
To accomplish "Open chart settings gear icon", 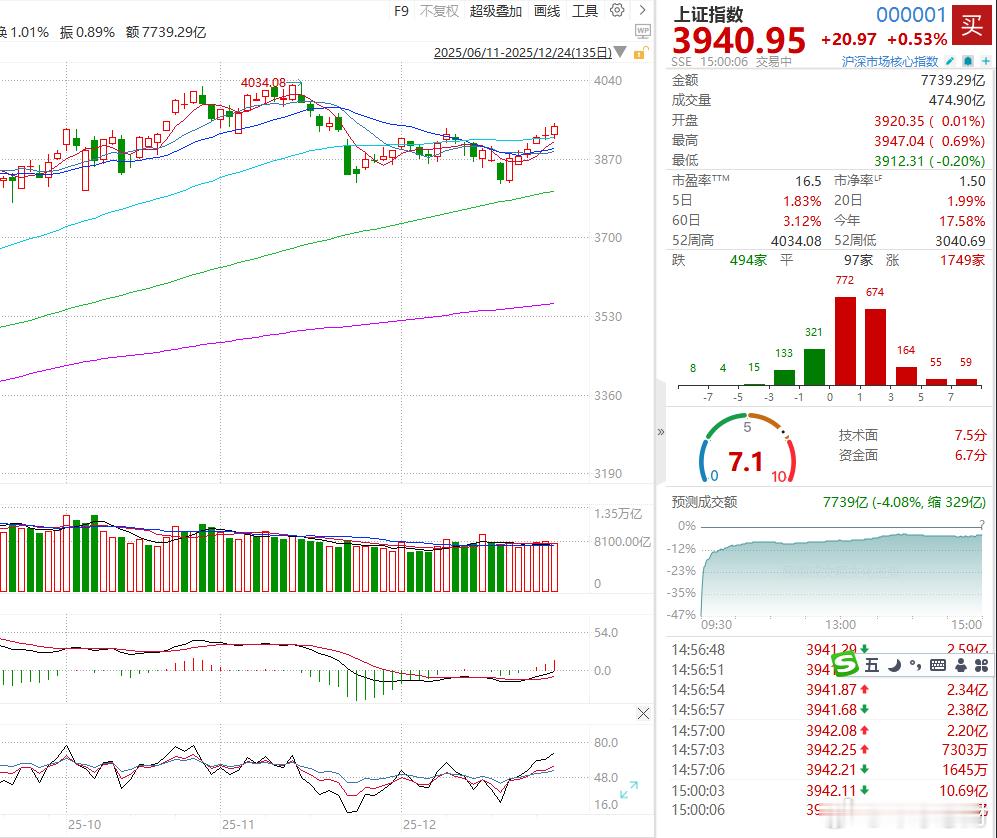I will 617,10.
